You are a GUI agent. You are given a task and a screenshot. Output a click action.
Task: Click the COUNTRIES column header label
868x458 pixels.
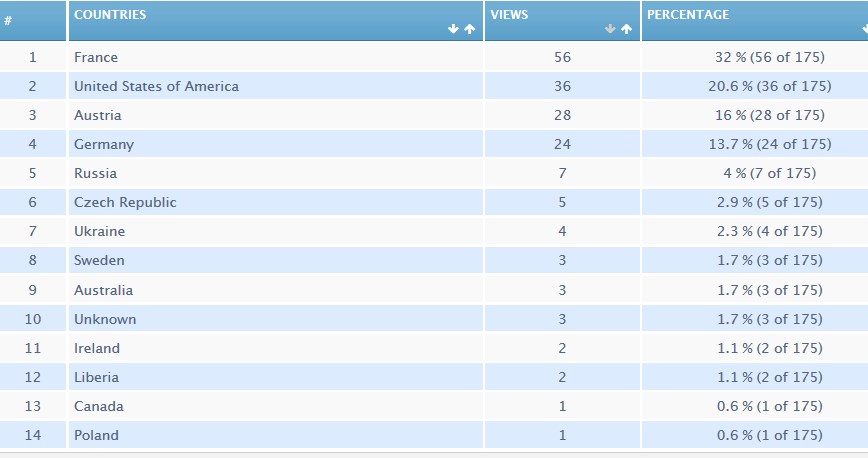[x=110, y=15]
